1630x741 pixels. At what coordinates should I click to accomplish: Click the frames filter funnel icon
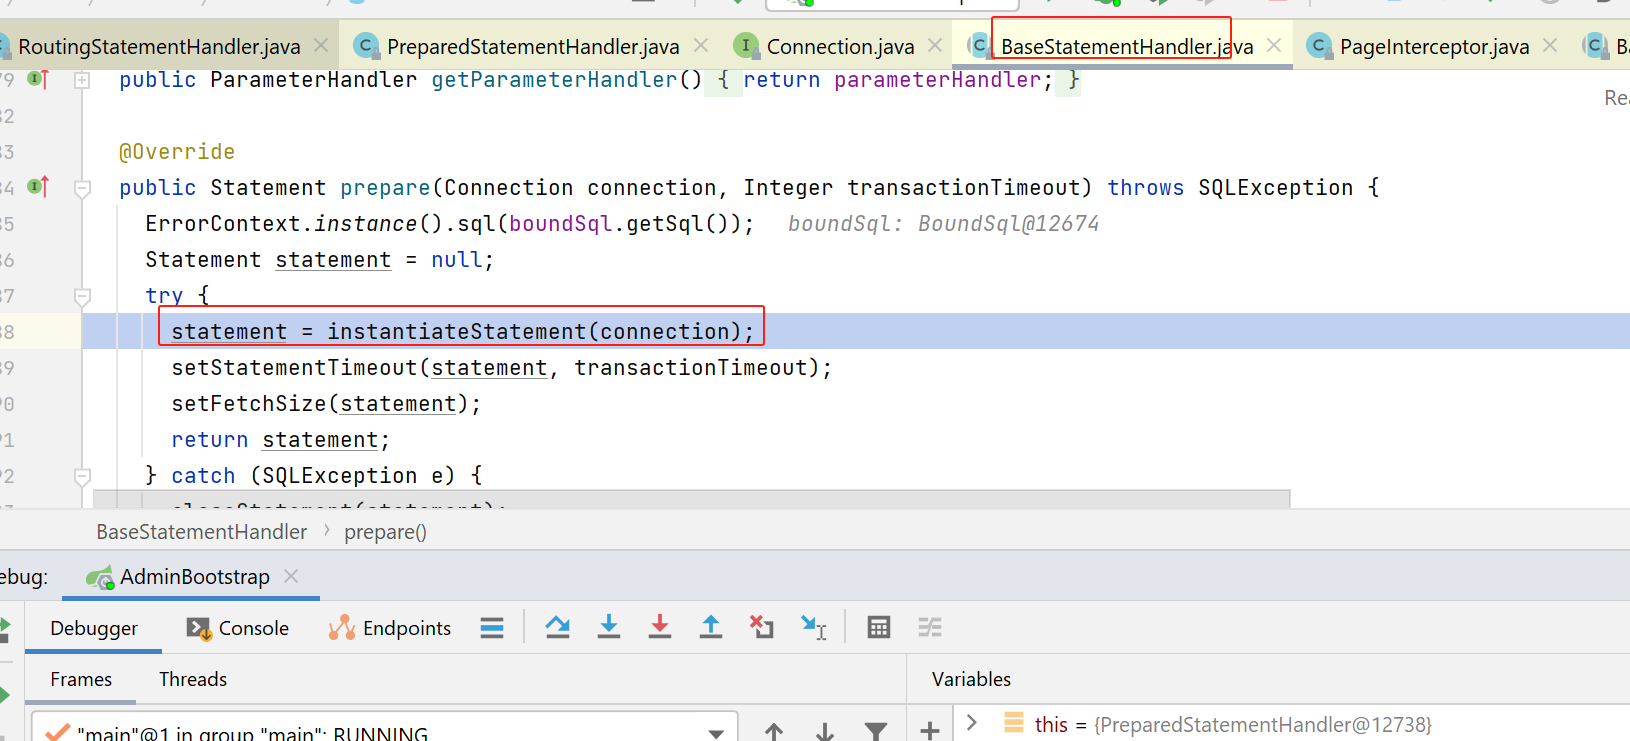coord(876,731)
